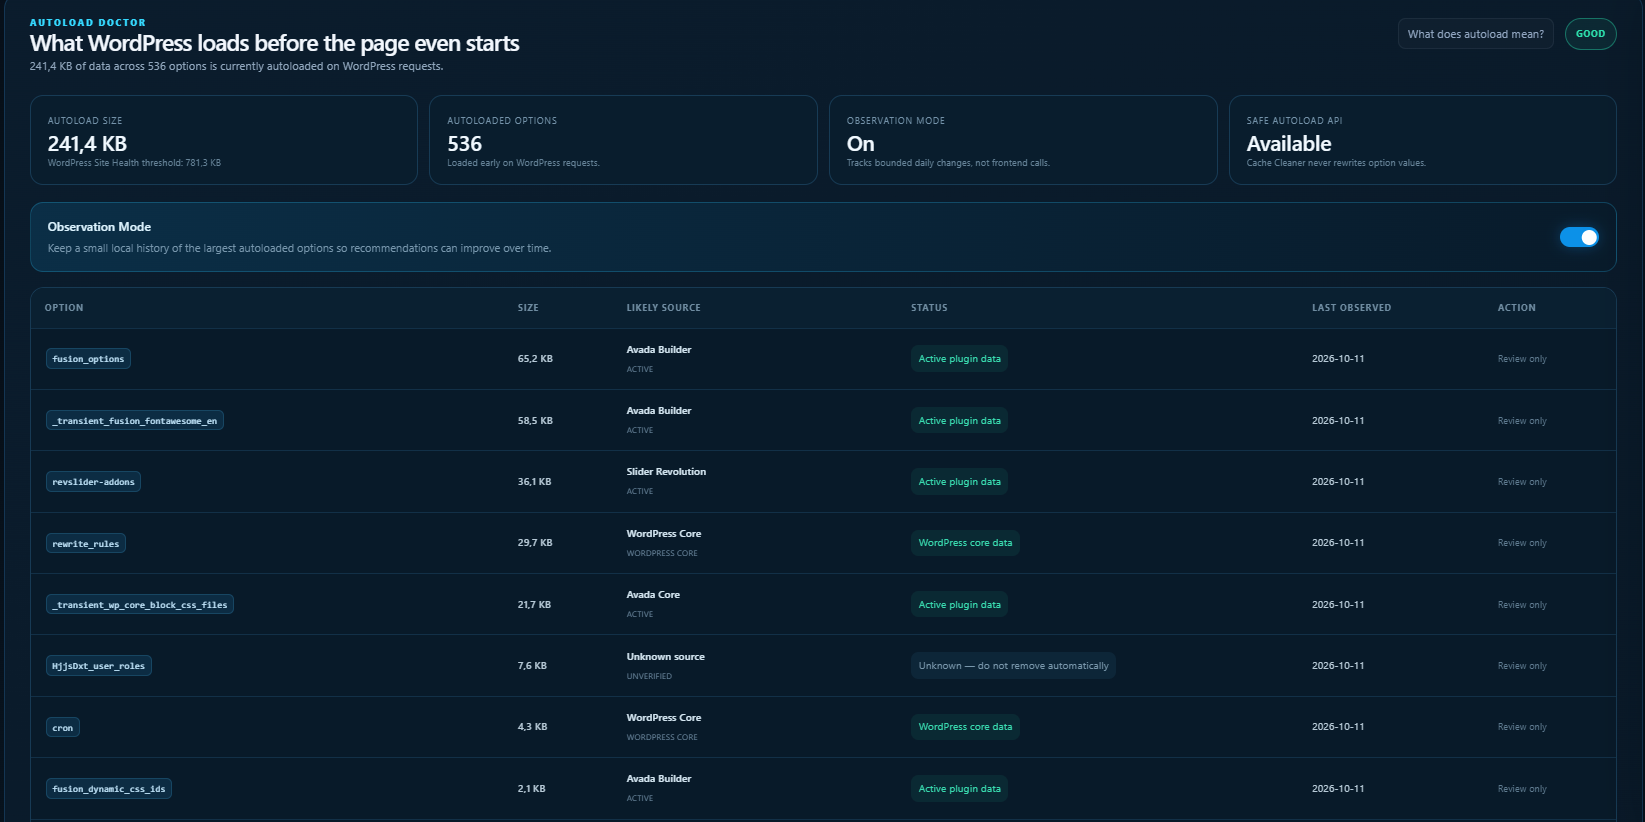Select the _transient_wp_core_block_css_files option name
The height and width of the screenshot is (822, 1645).
tap(140, 605)
